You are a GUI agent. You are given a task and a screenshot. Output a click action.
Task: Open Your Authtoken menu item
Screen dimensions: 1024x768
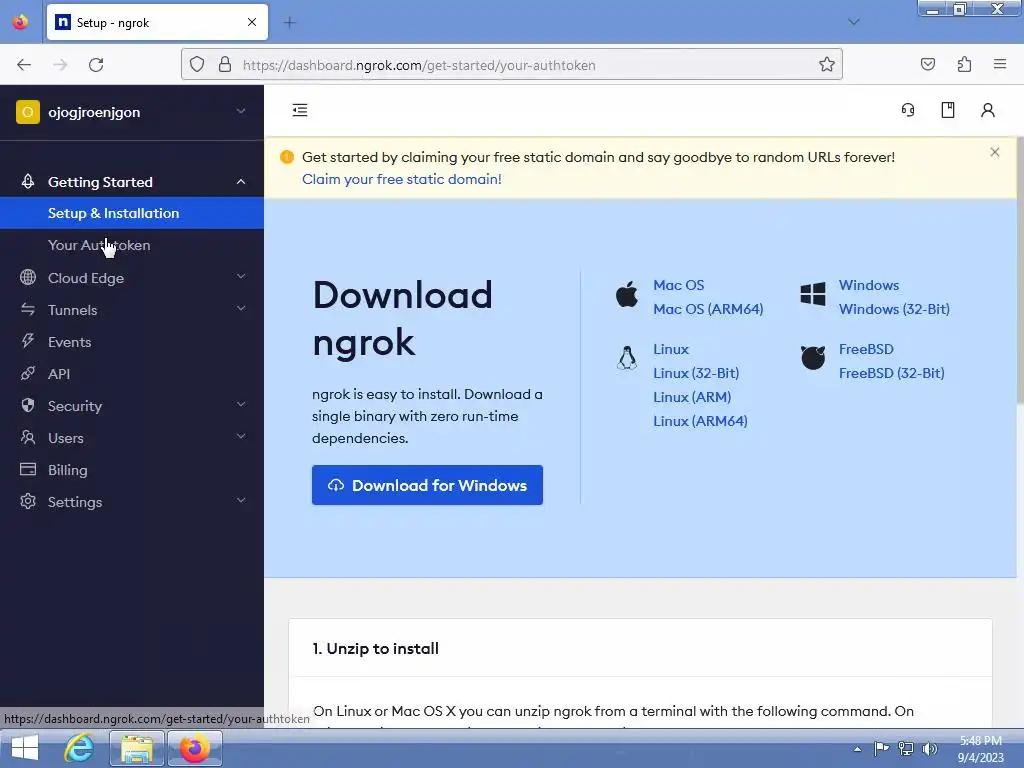(132, 245)
